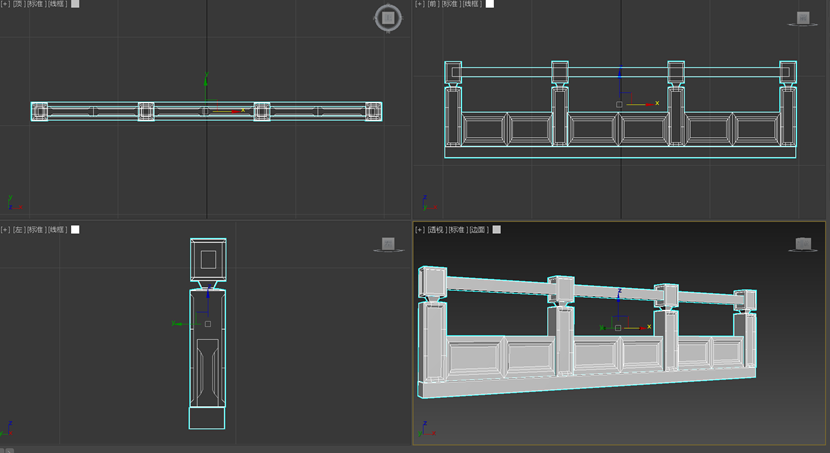The image size is (830, 453).
Task: Select the top rail in the front viewport
Action: 619,72
